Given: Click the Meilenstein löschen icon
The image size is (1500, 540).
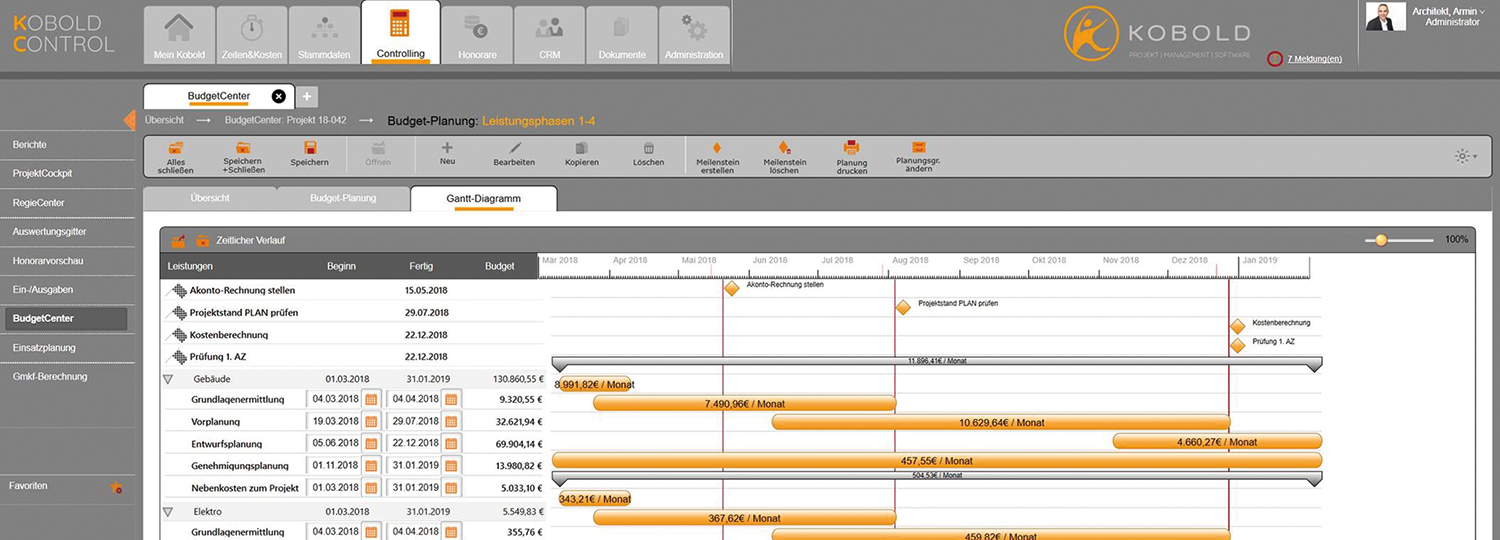Looking at the screenshot, I should coord(785,147).
